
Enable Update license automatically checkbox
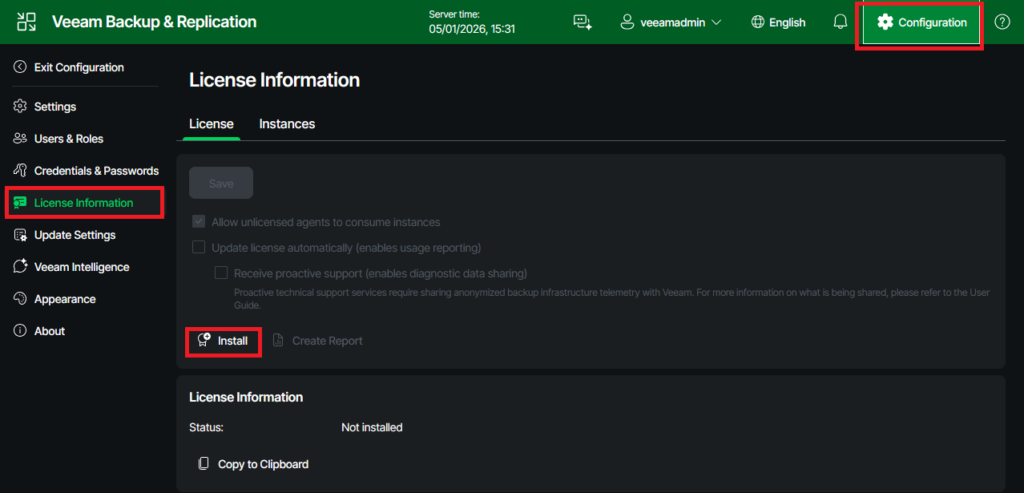tap(198, 247)
